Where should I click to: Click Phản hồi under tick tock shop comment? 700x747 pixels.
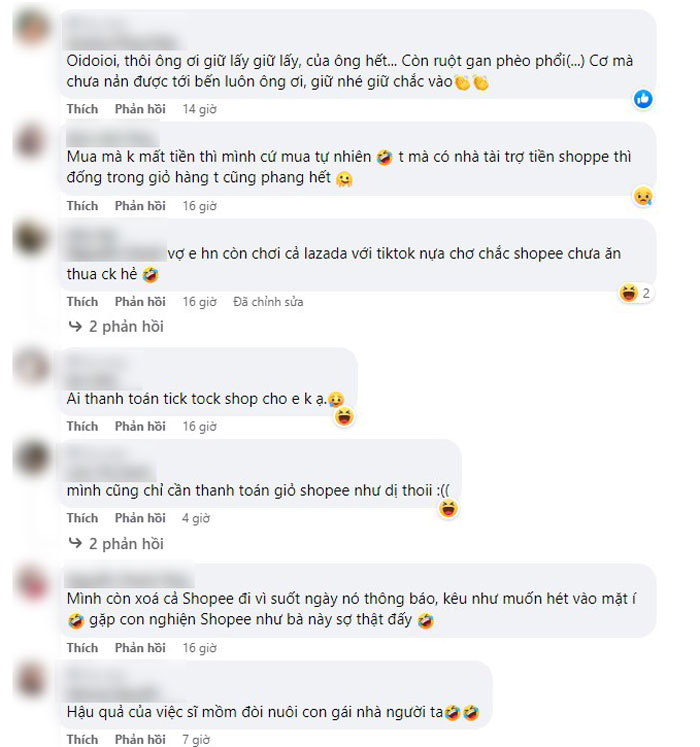[x=140, y=426]
